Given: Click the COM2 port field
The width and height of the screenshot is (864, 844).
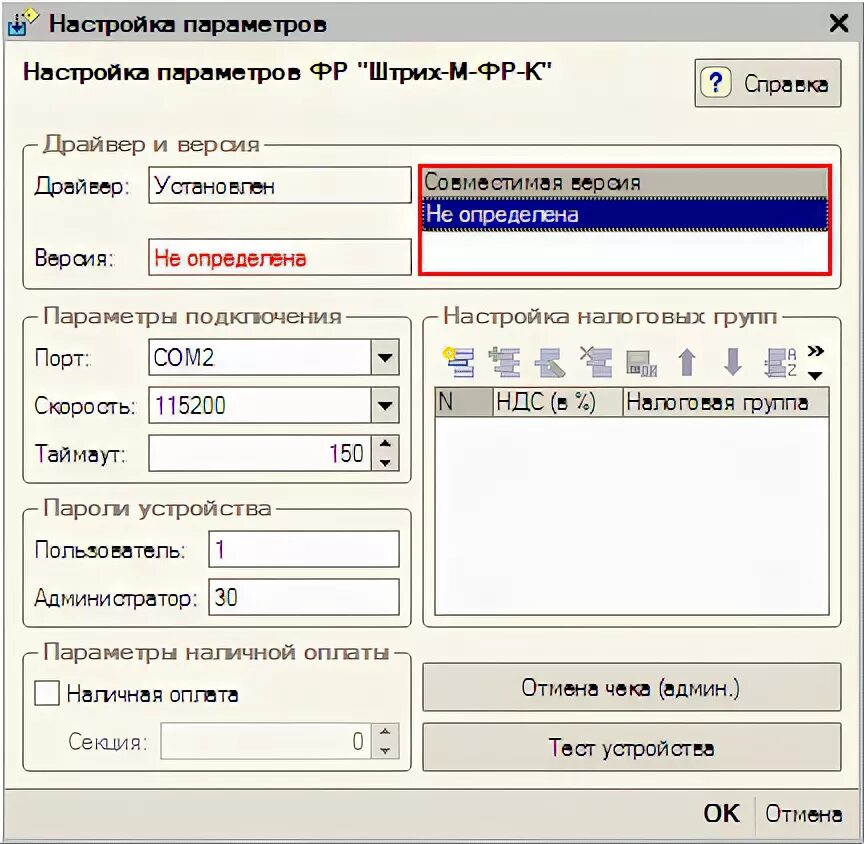Looking at the screenshot, I should 260,357.
